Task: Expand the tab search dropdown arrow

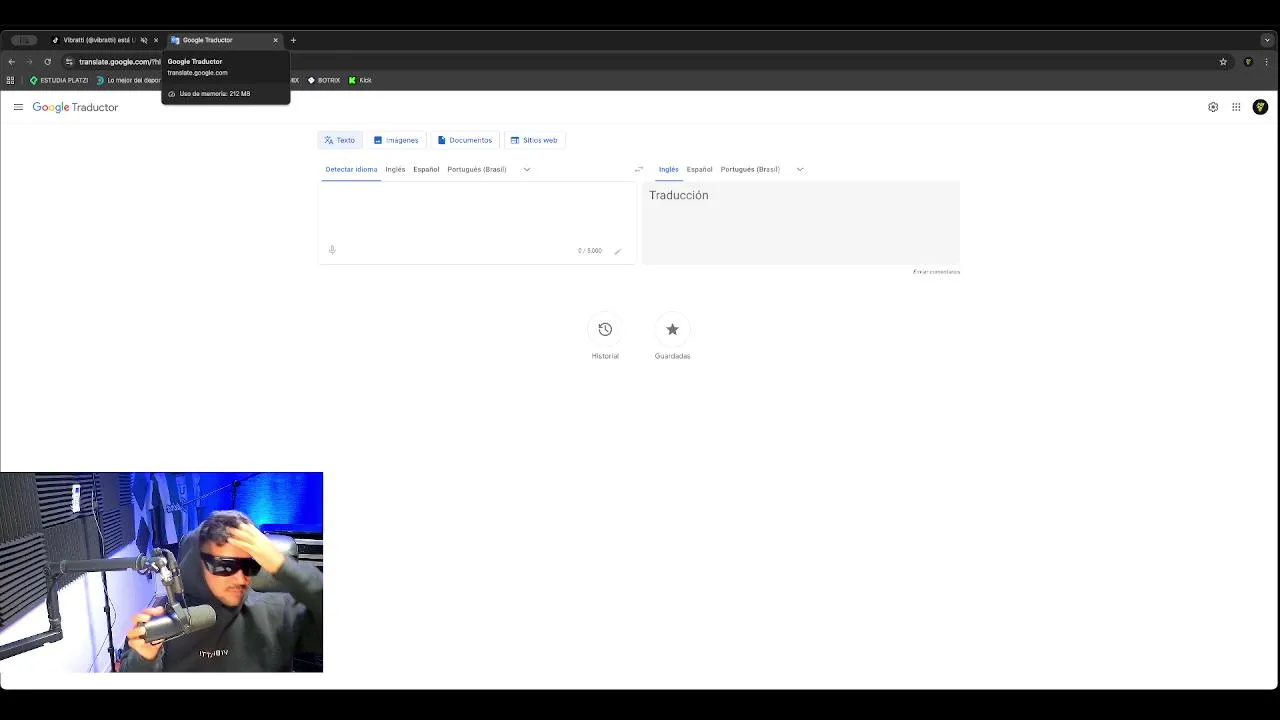Action: (x=1267, y=40)
